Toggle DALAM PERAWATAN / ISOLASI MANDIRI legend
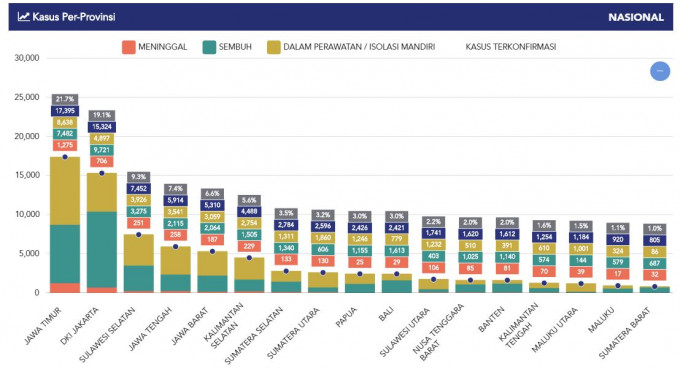 [x=351, y=47]
